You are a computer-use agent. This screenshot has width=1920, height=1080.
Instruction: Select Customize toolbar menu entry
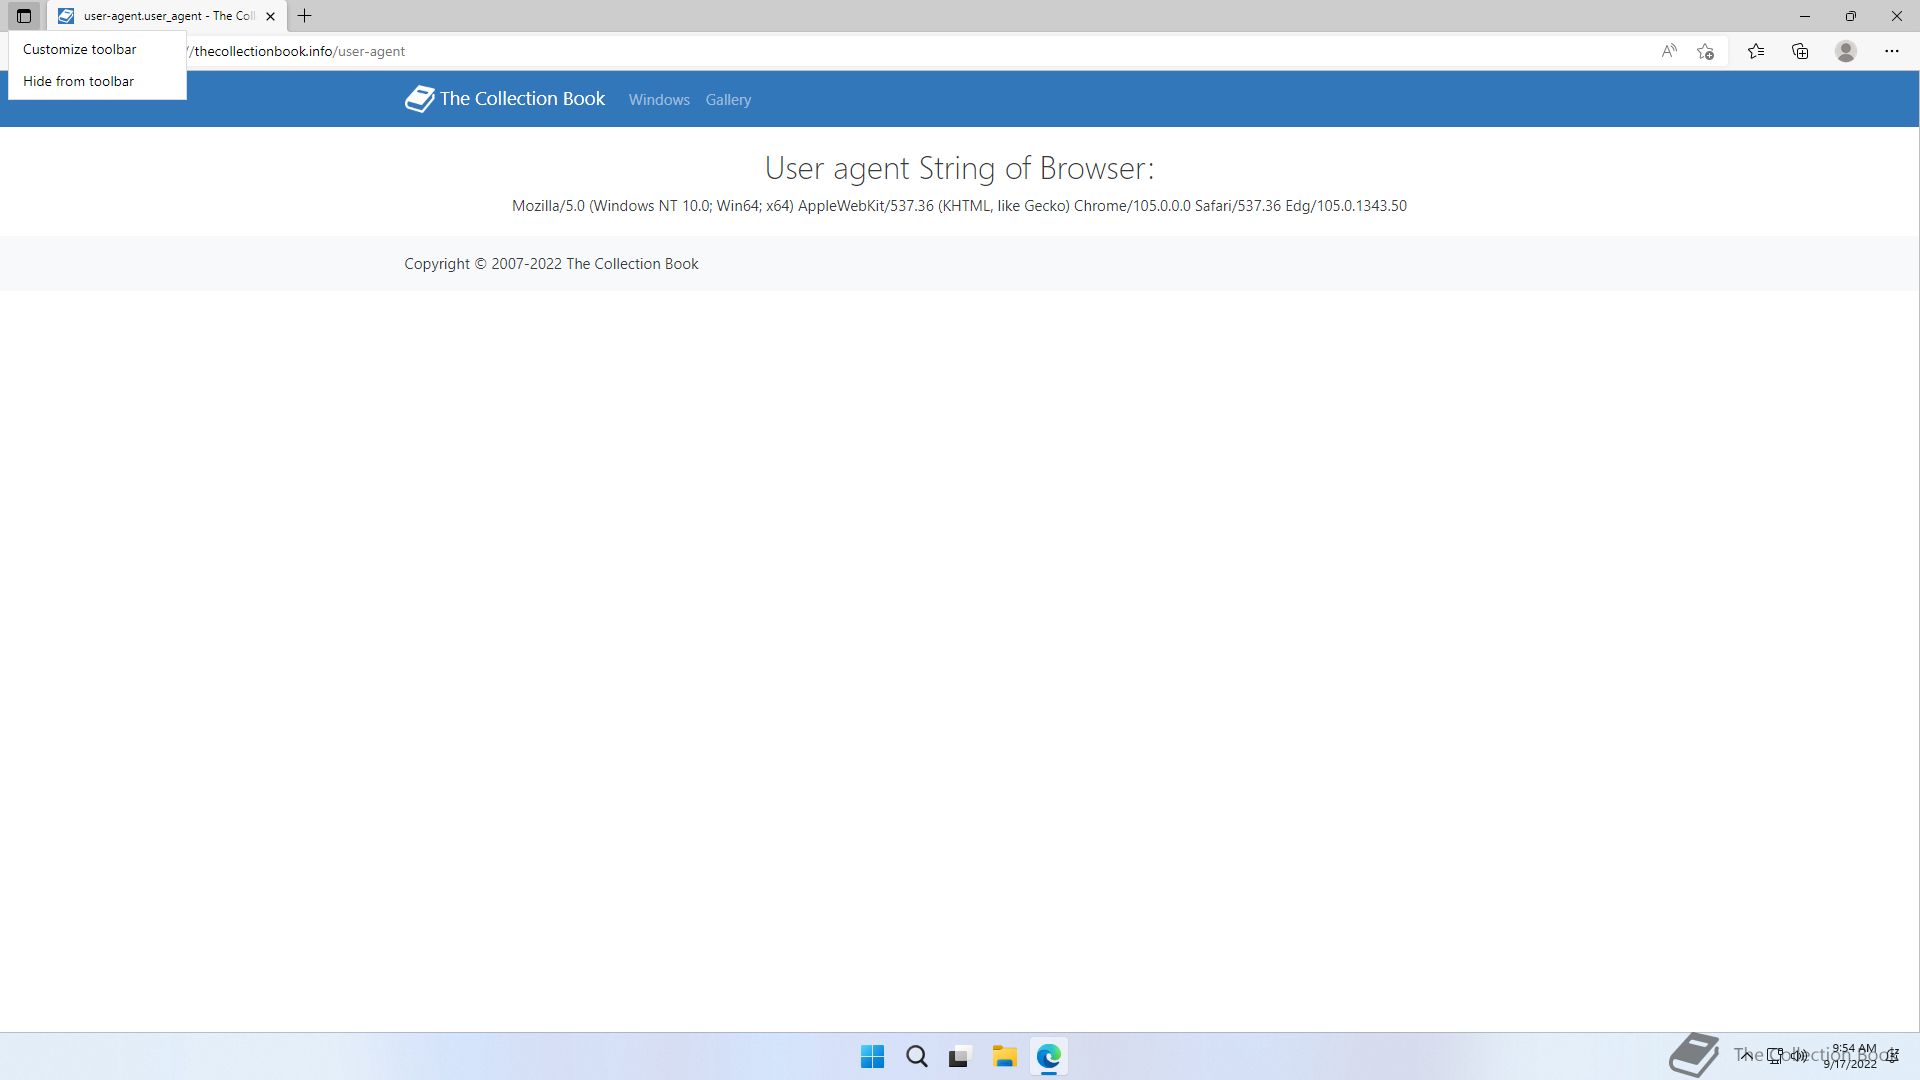click(97, 49)
